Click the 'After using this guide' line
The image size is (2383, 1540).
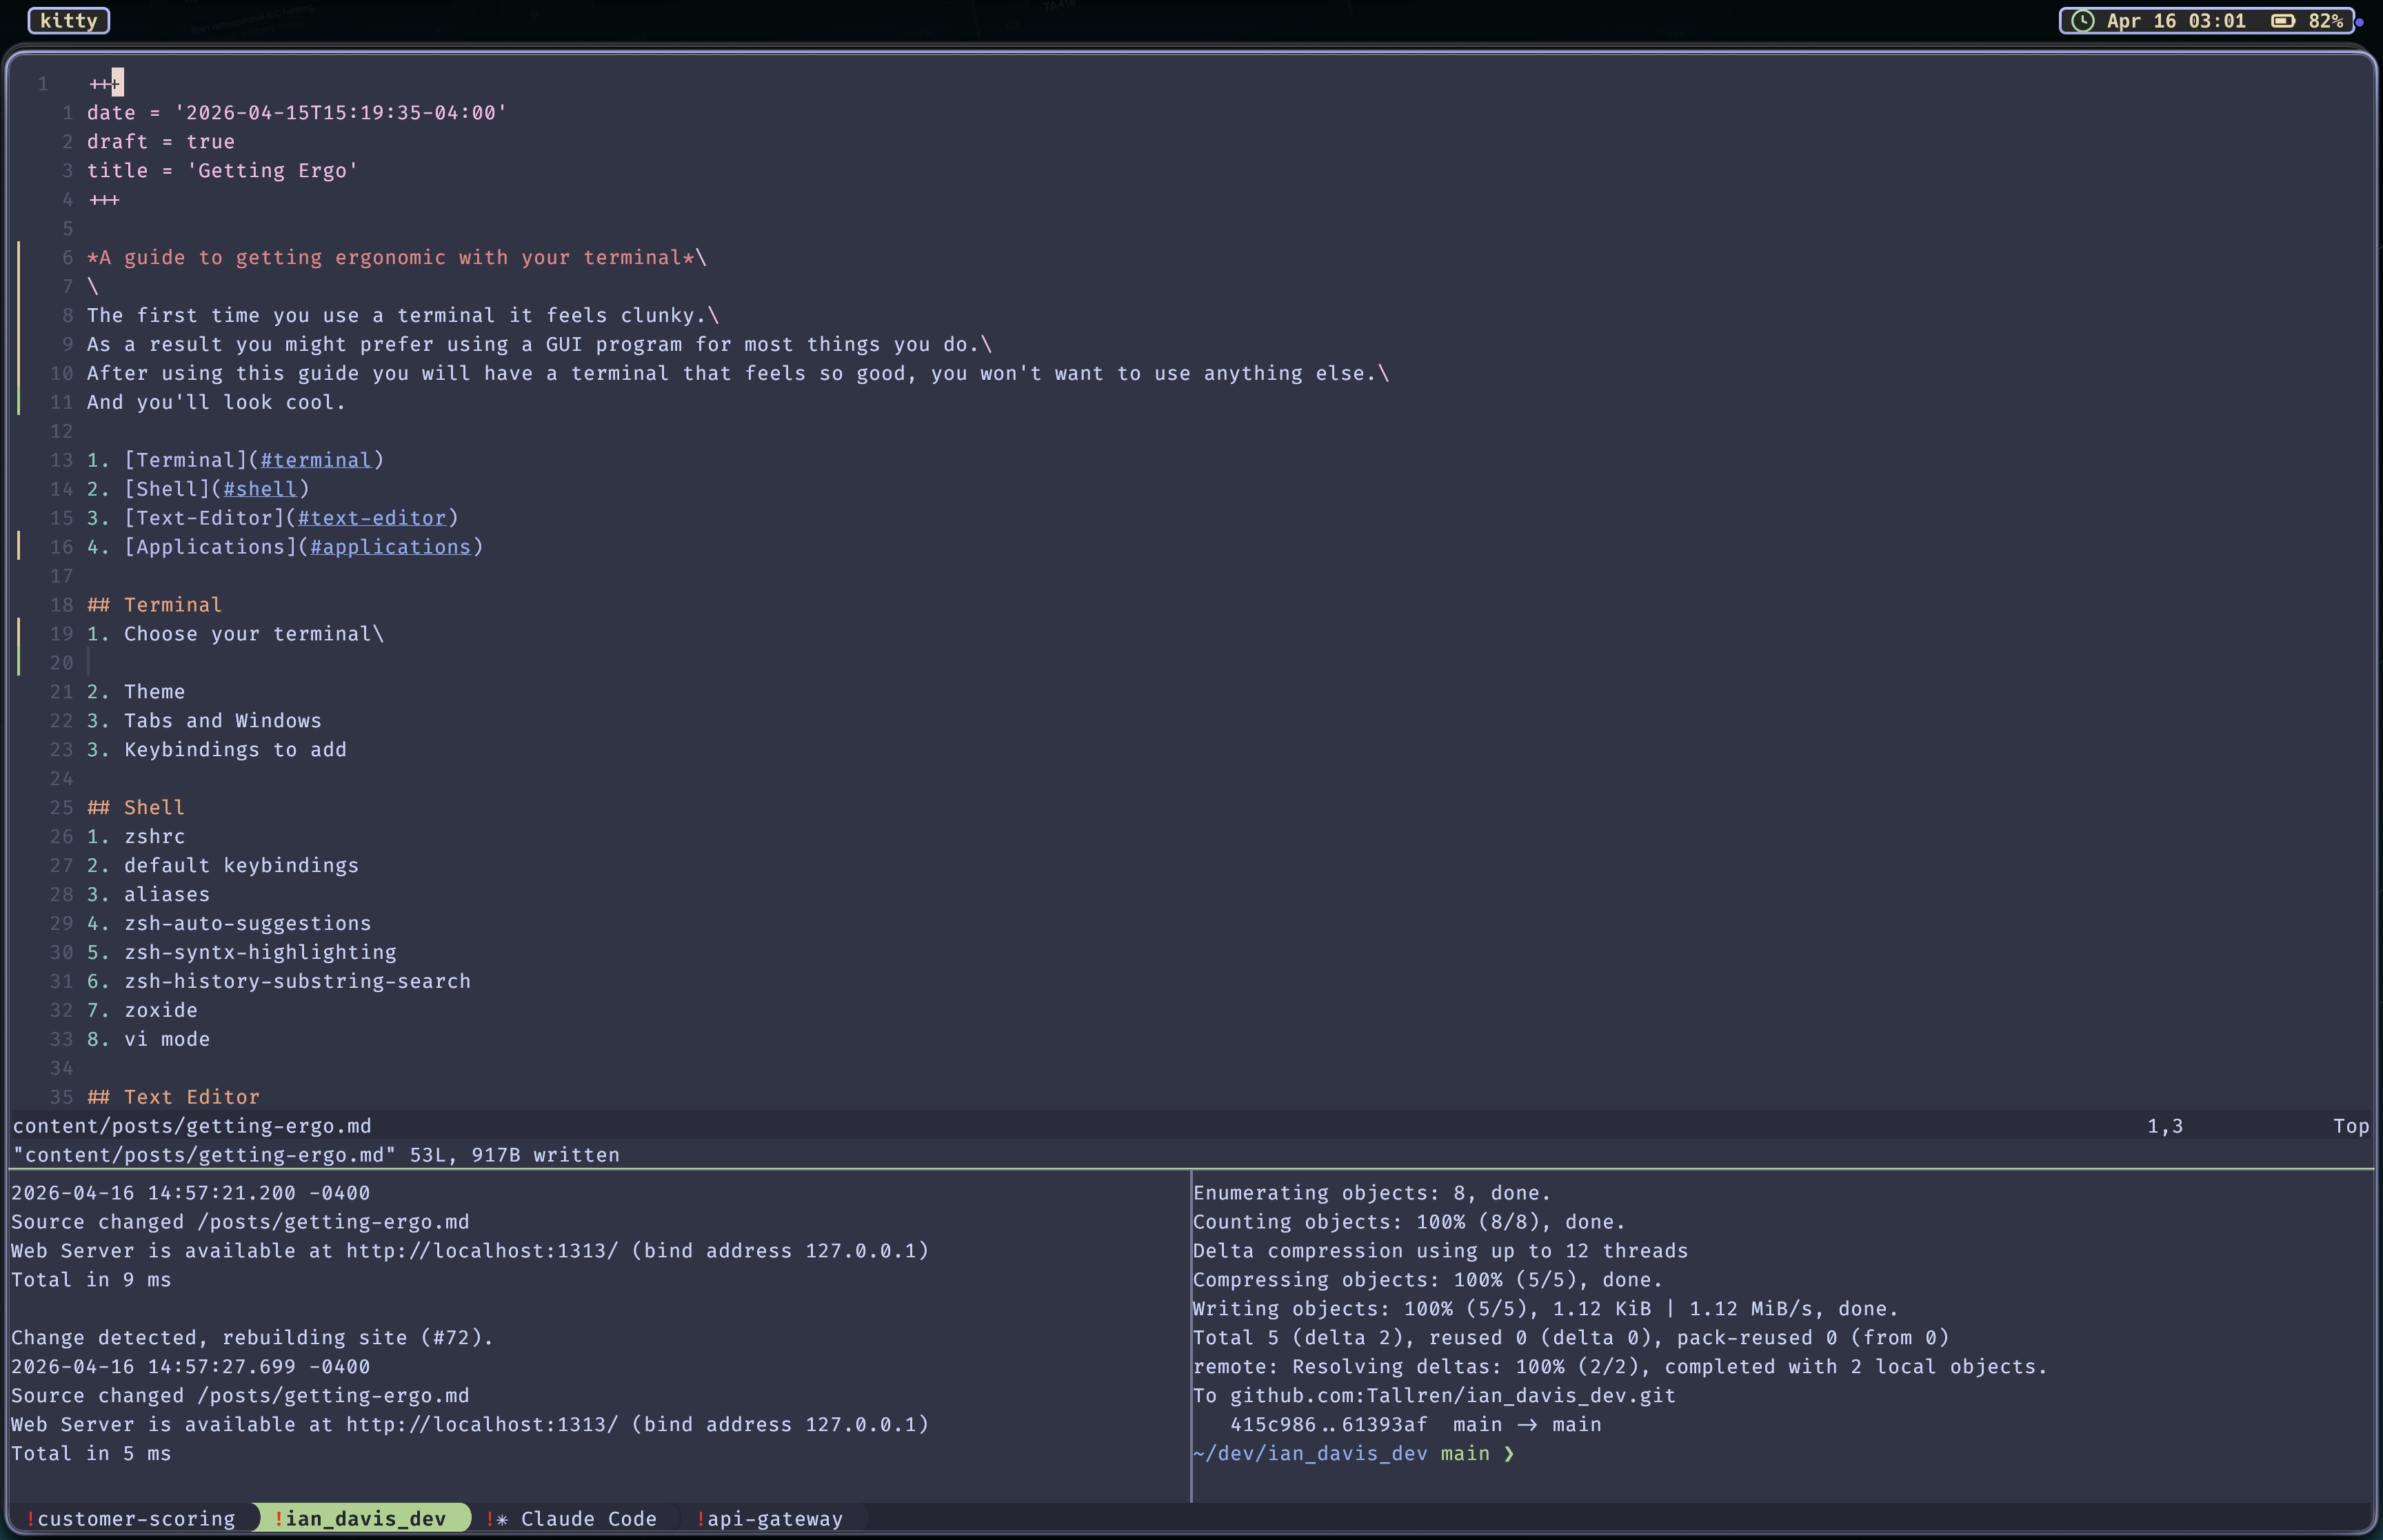click(738, 374)
